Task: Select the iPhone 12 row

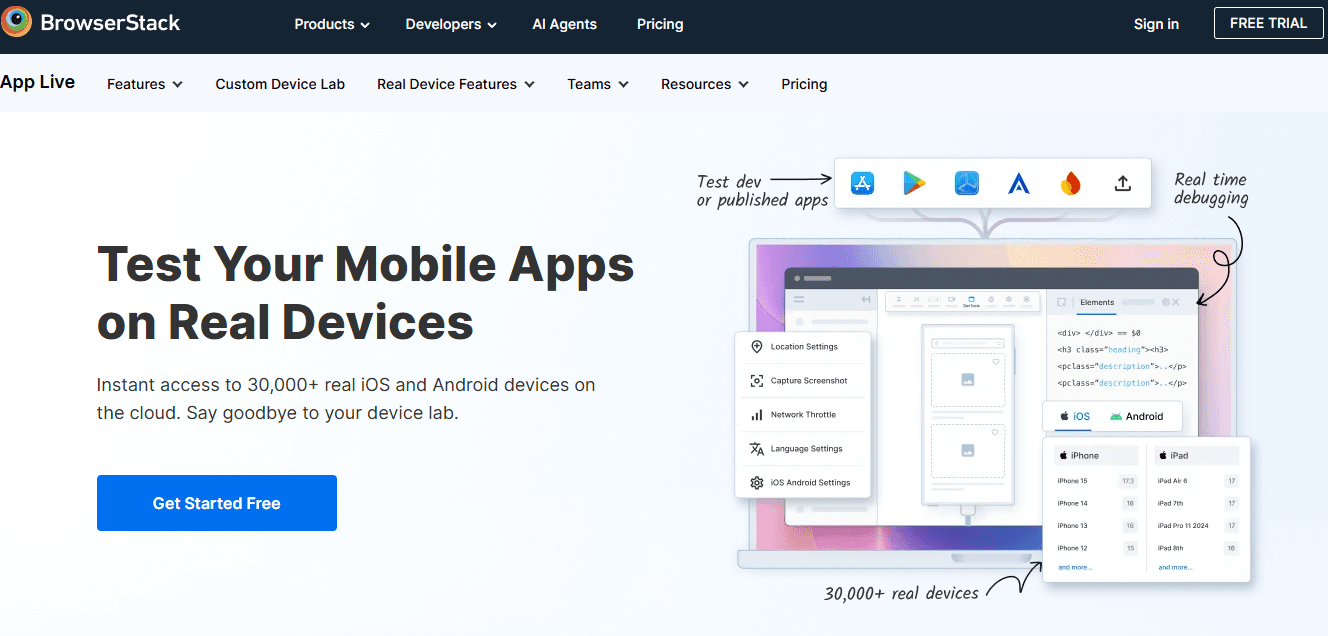Action: [1096, 548]
